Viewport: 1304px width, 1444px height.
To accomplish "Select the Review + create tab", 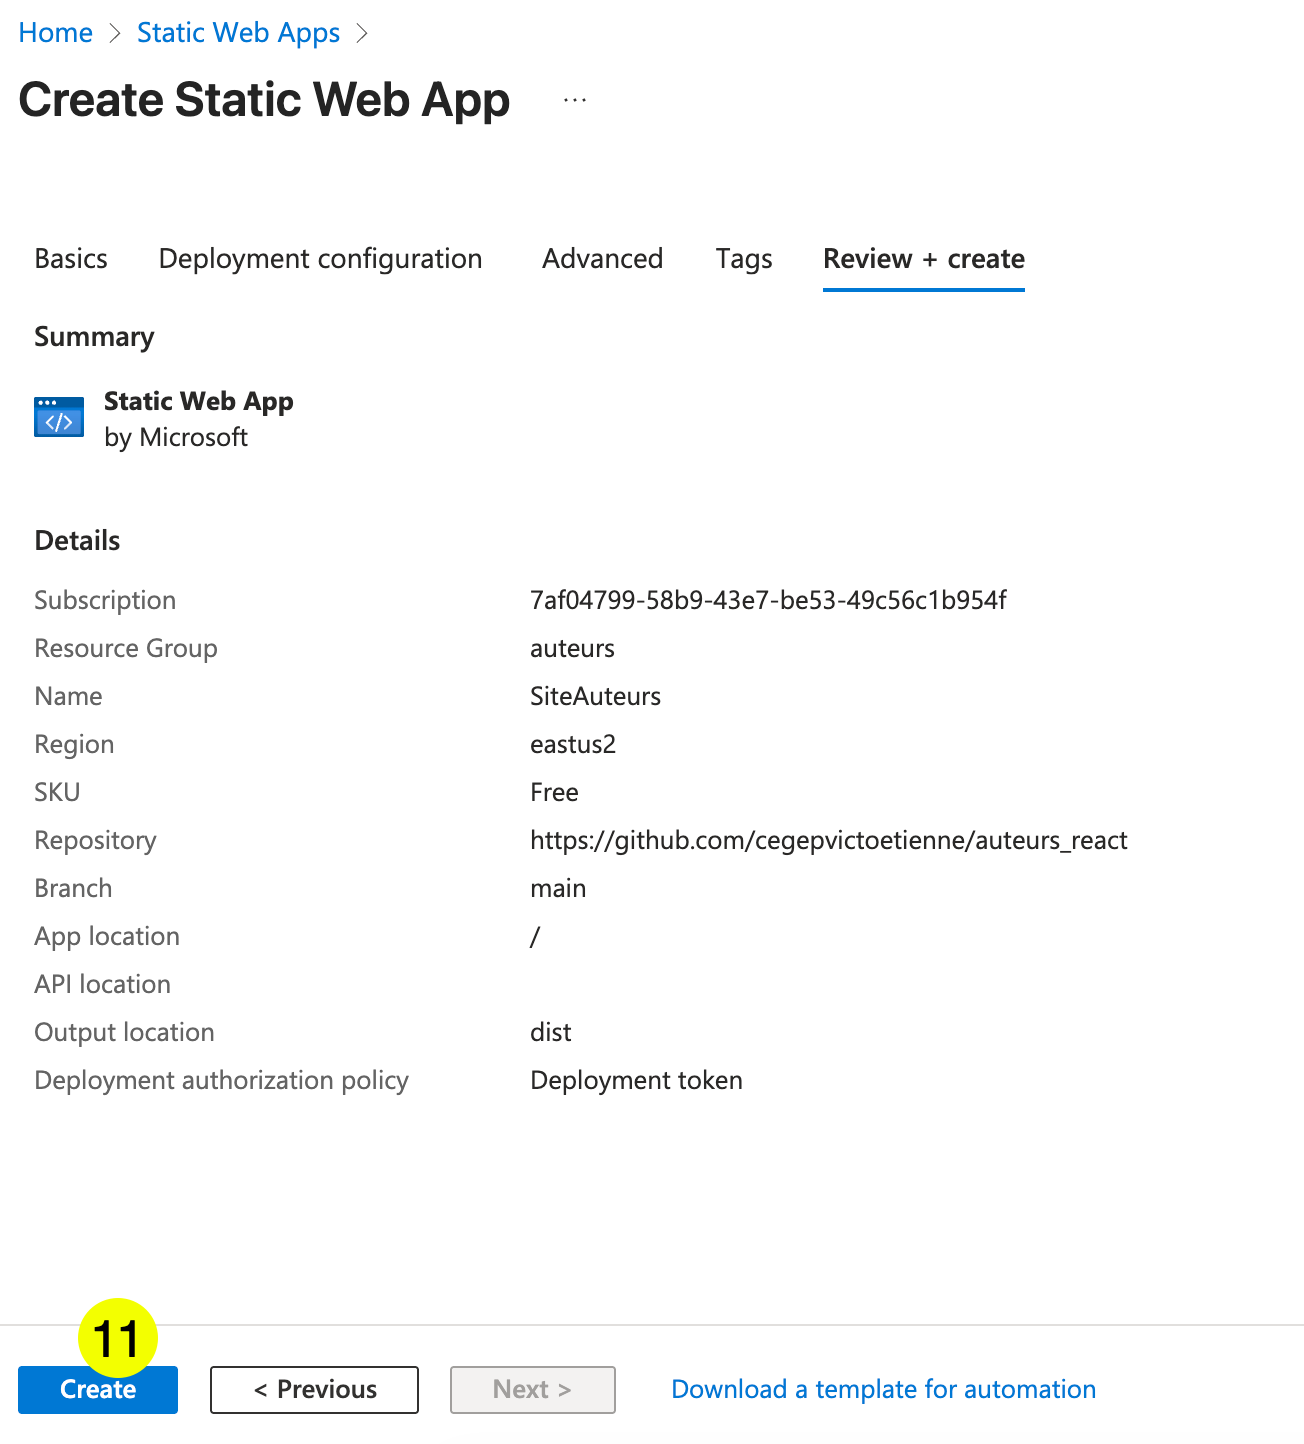I will click(x=922, y=258).
